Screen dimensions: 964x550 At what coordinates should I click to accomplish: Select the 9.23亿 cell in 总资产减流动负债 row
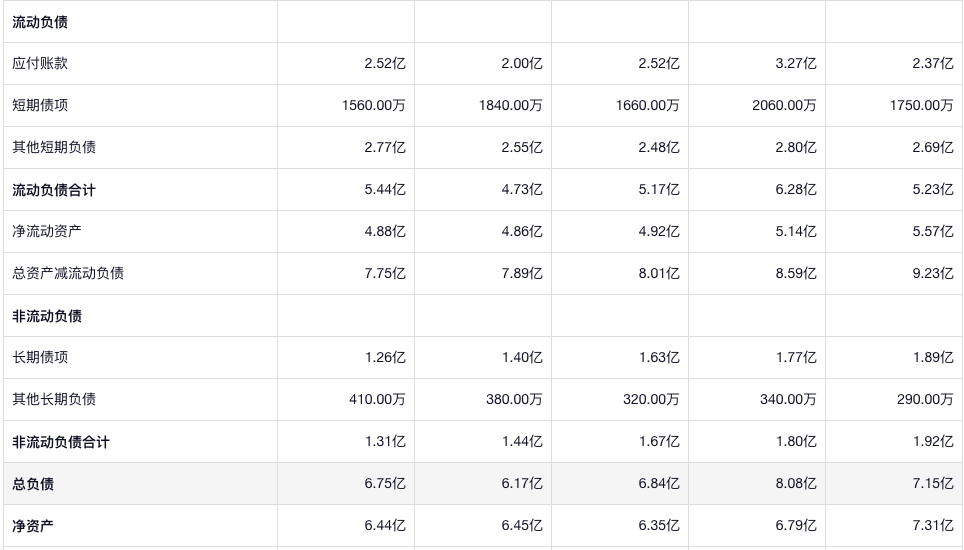933,273
